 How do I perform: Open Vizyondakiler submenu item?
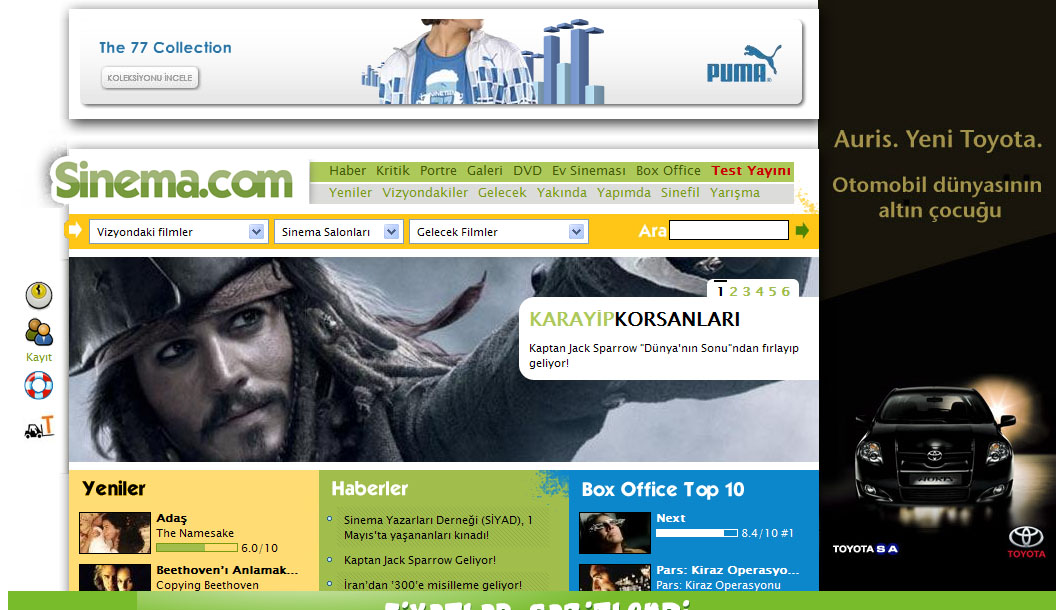pos(425,193)
